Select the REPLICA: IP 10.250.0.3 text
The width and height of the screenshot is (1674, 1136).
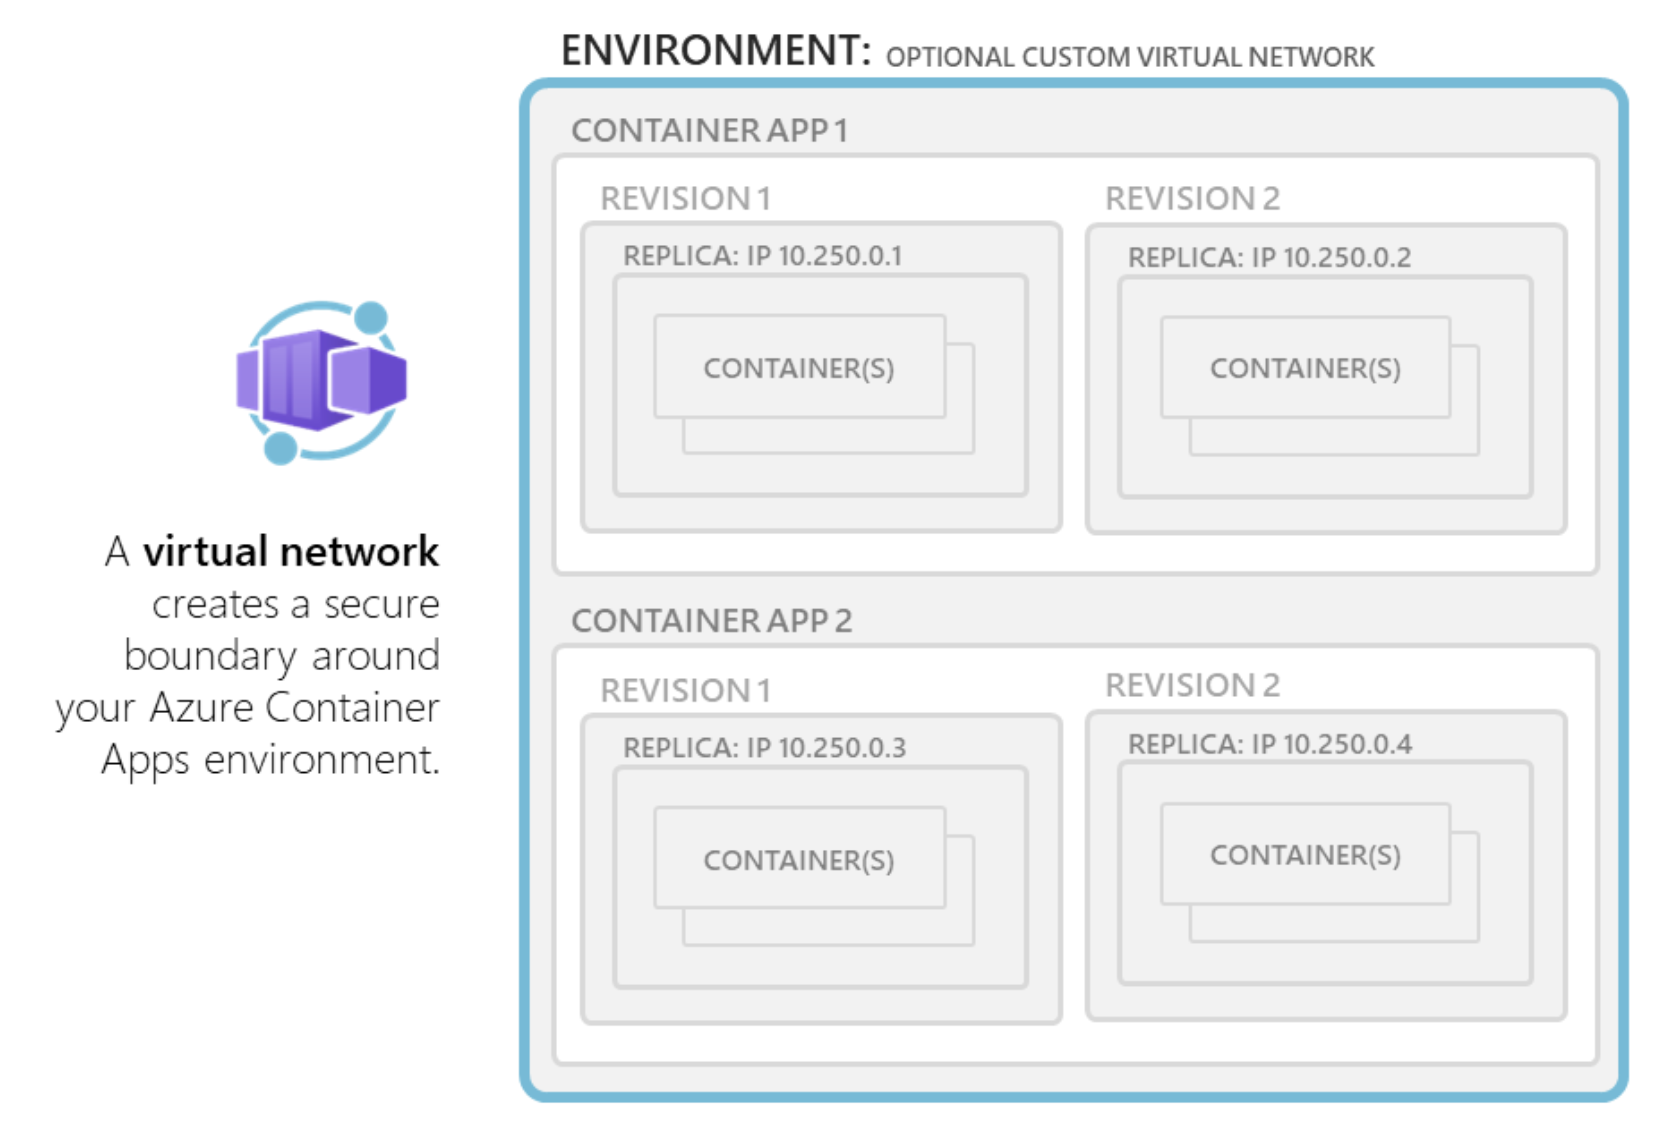point(764,747)
